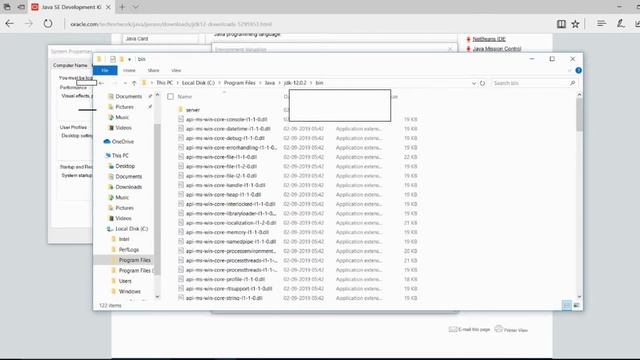The height and width of the screenshot is (360, 640).
Task: Sort by the Name column header
Action: (x=184, y=96)
